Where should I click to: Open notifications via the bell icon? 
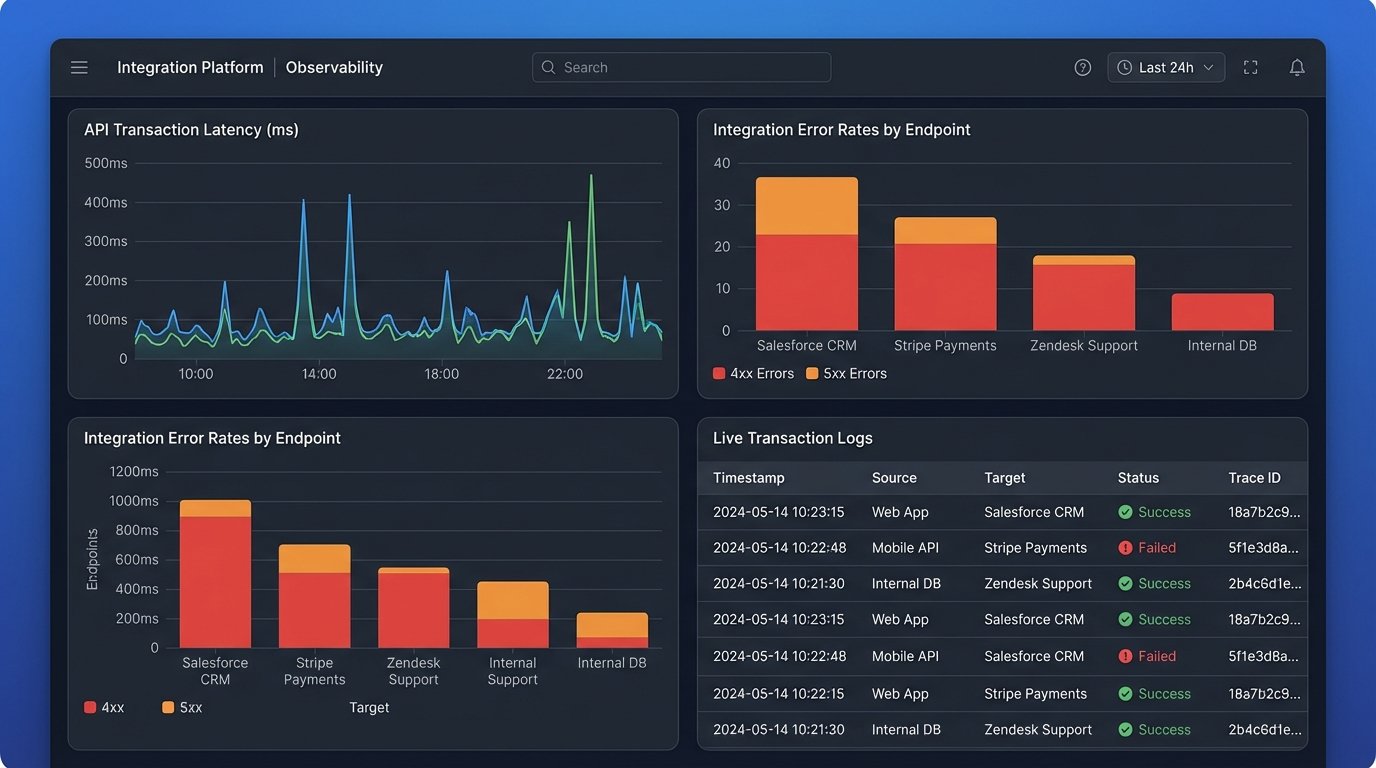tap(1297, 67)
